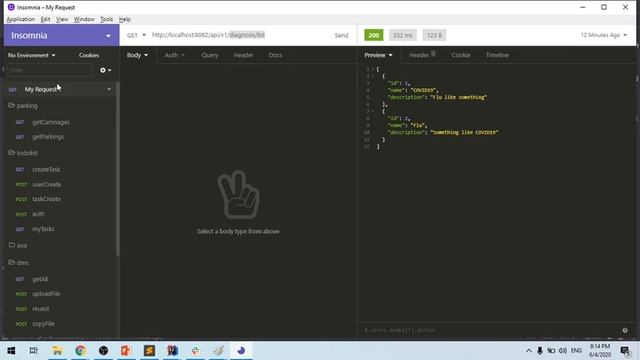640x360 pixels.
Task: Select the myTasks GET request
Action: tap(43, 229)
